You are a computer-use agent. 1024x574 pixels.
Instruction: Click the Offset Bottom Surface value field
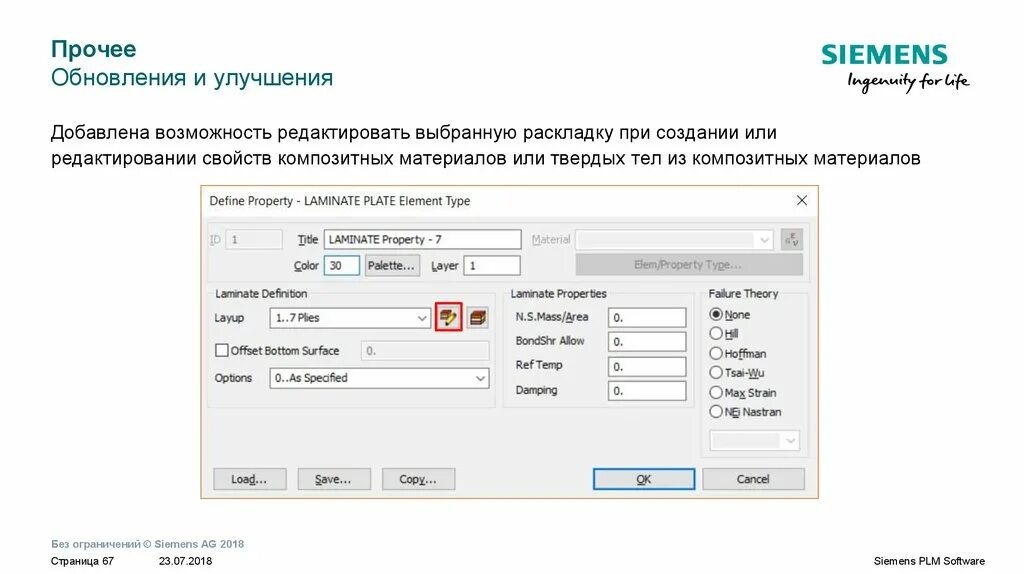click(x=424, y=351)
